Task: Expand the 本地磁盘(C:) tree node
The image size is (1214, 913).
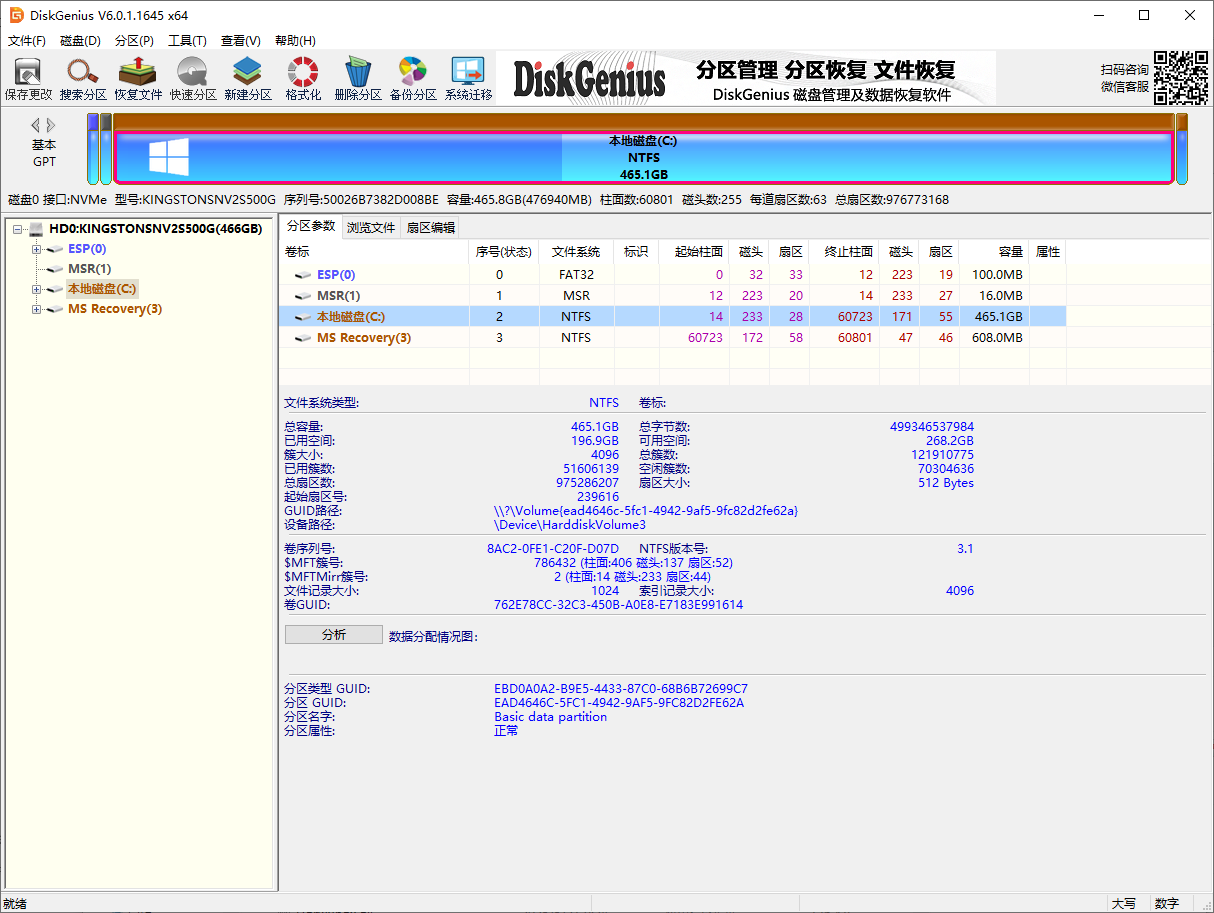Action: tap(37, 289)
